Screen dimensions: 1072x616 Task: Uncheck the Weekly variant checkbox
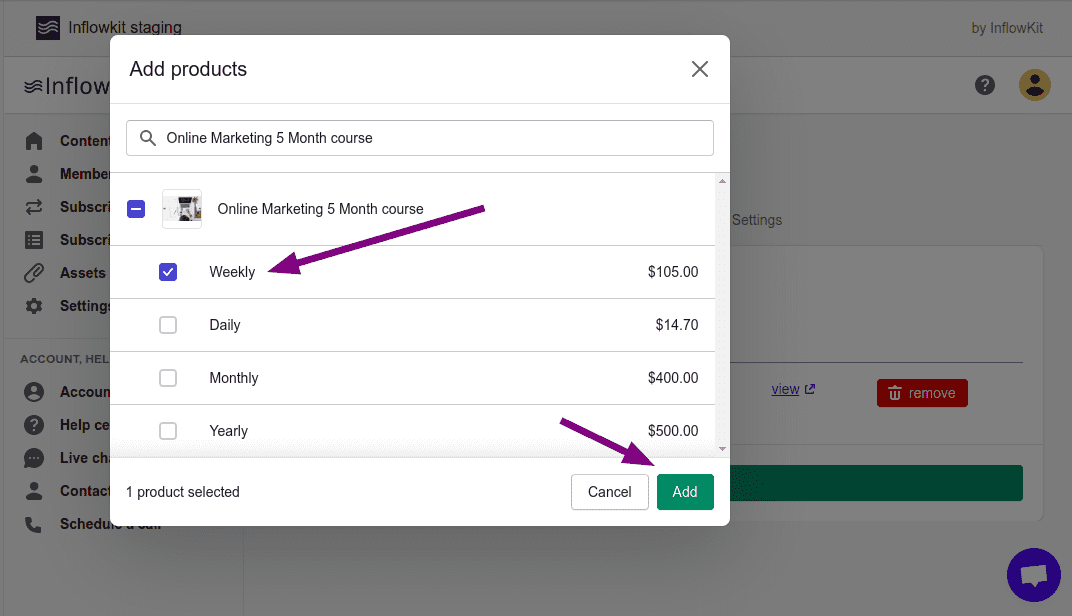(x=168, y=272)
